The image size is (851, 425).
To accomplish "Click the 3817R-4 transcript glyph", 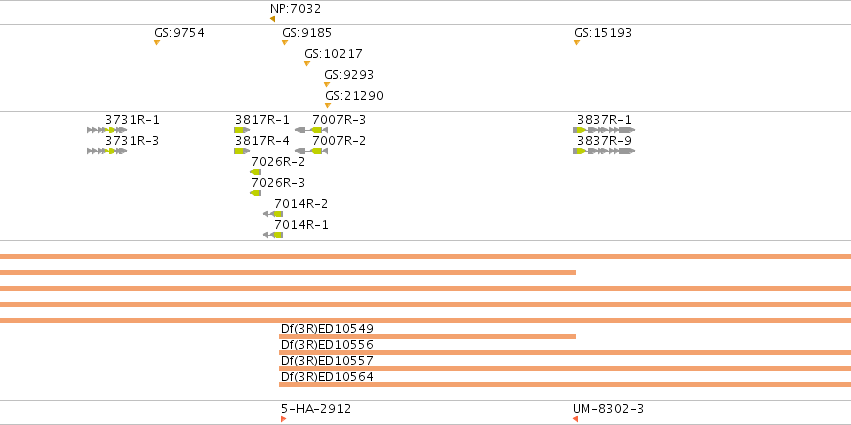I will tap(242, 151).
